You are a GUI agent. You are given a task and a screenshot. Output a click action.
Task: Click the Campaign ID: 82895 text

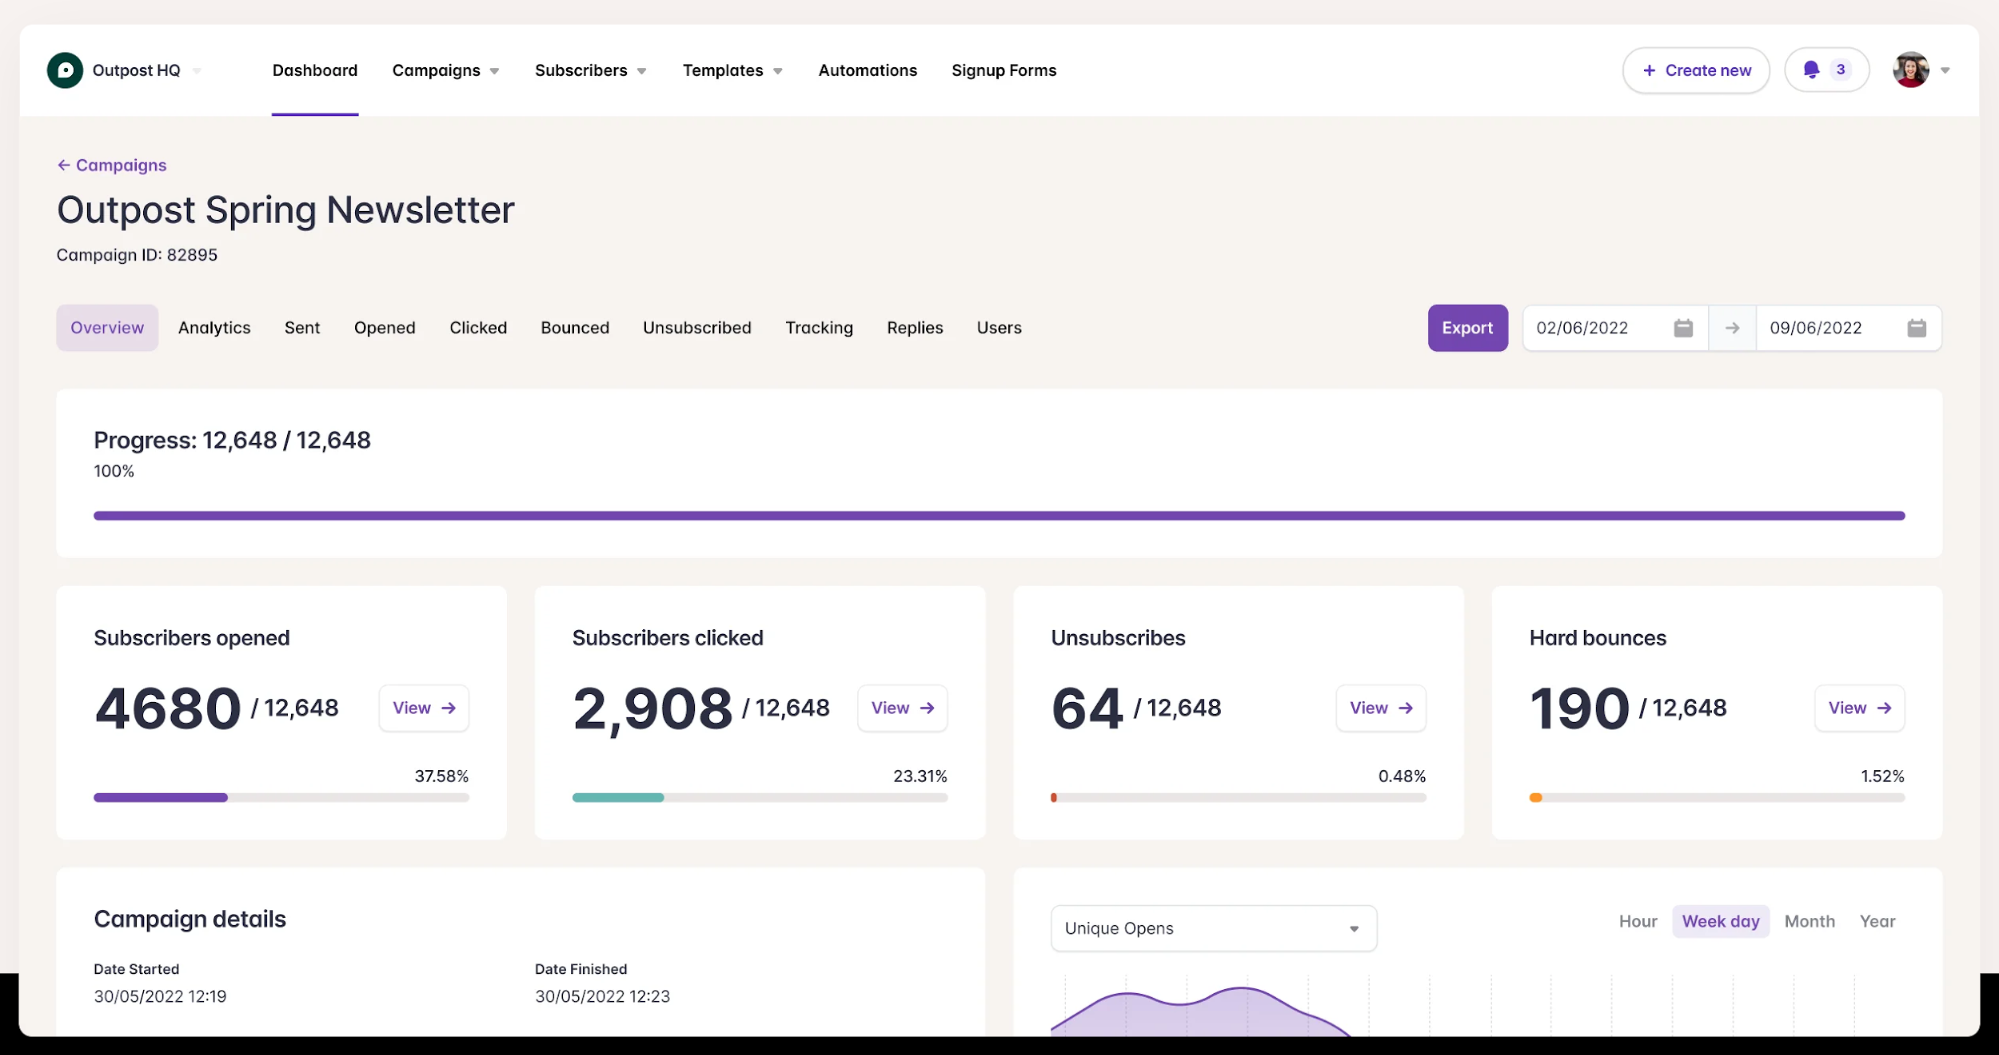point(137,255)
